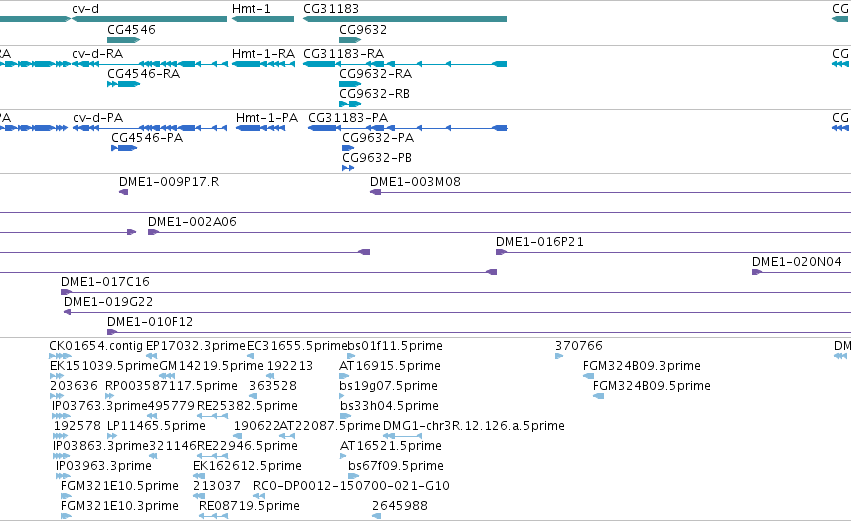This screenshot has width=851, height=521.
Task: Click the DME1-016P21 BAC start marker
Action: [501, 252]
